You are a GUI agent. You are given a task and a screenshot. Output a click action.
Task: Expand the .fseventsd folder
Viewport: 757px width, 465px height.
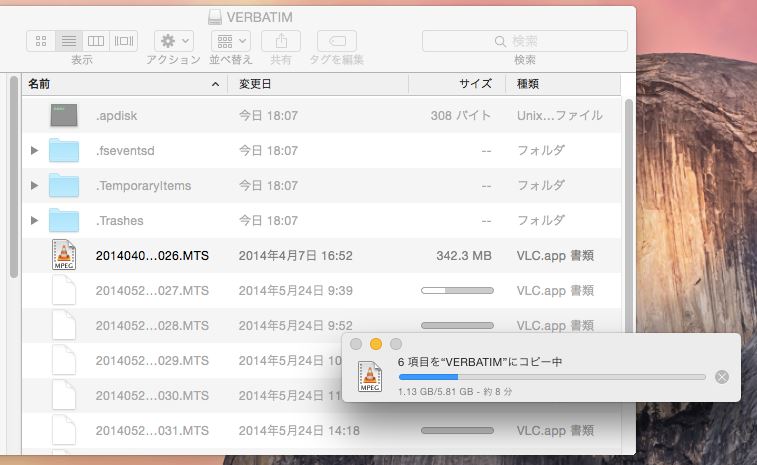tap(35, 151)
